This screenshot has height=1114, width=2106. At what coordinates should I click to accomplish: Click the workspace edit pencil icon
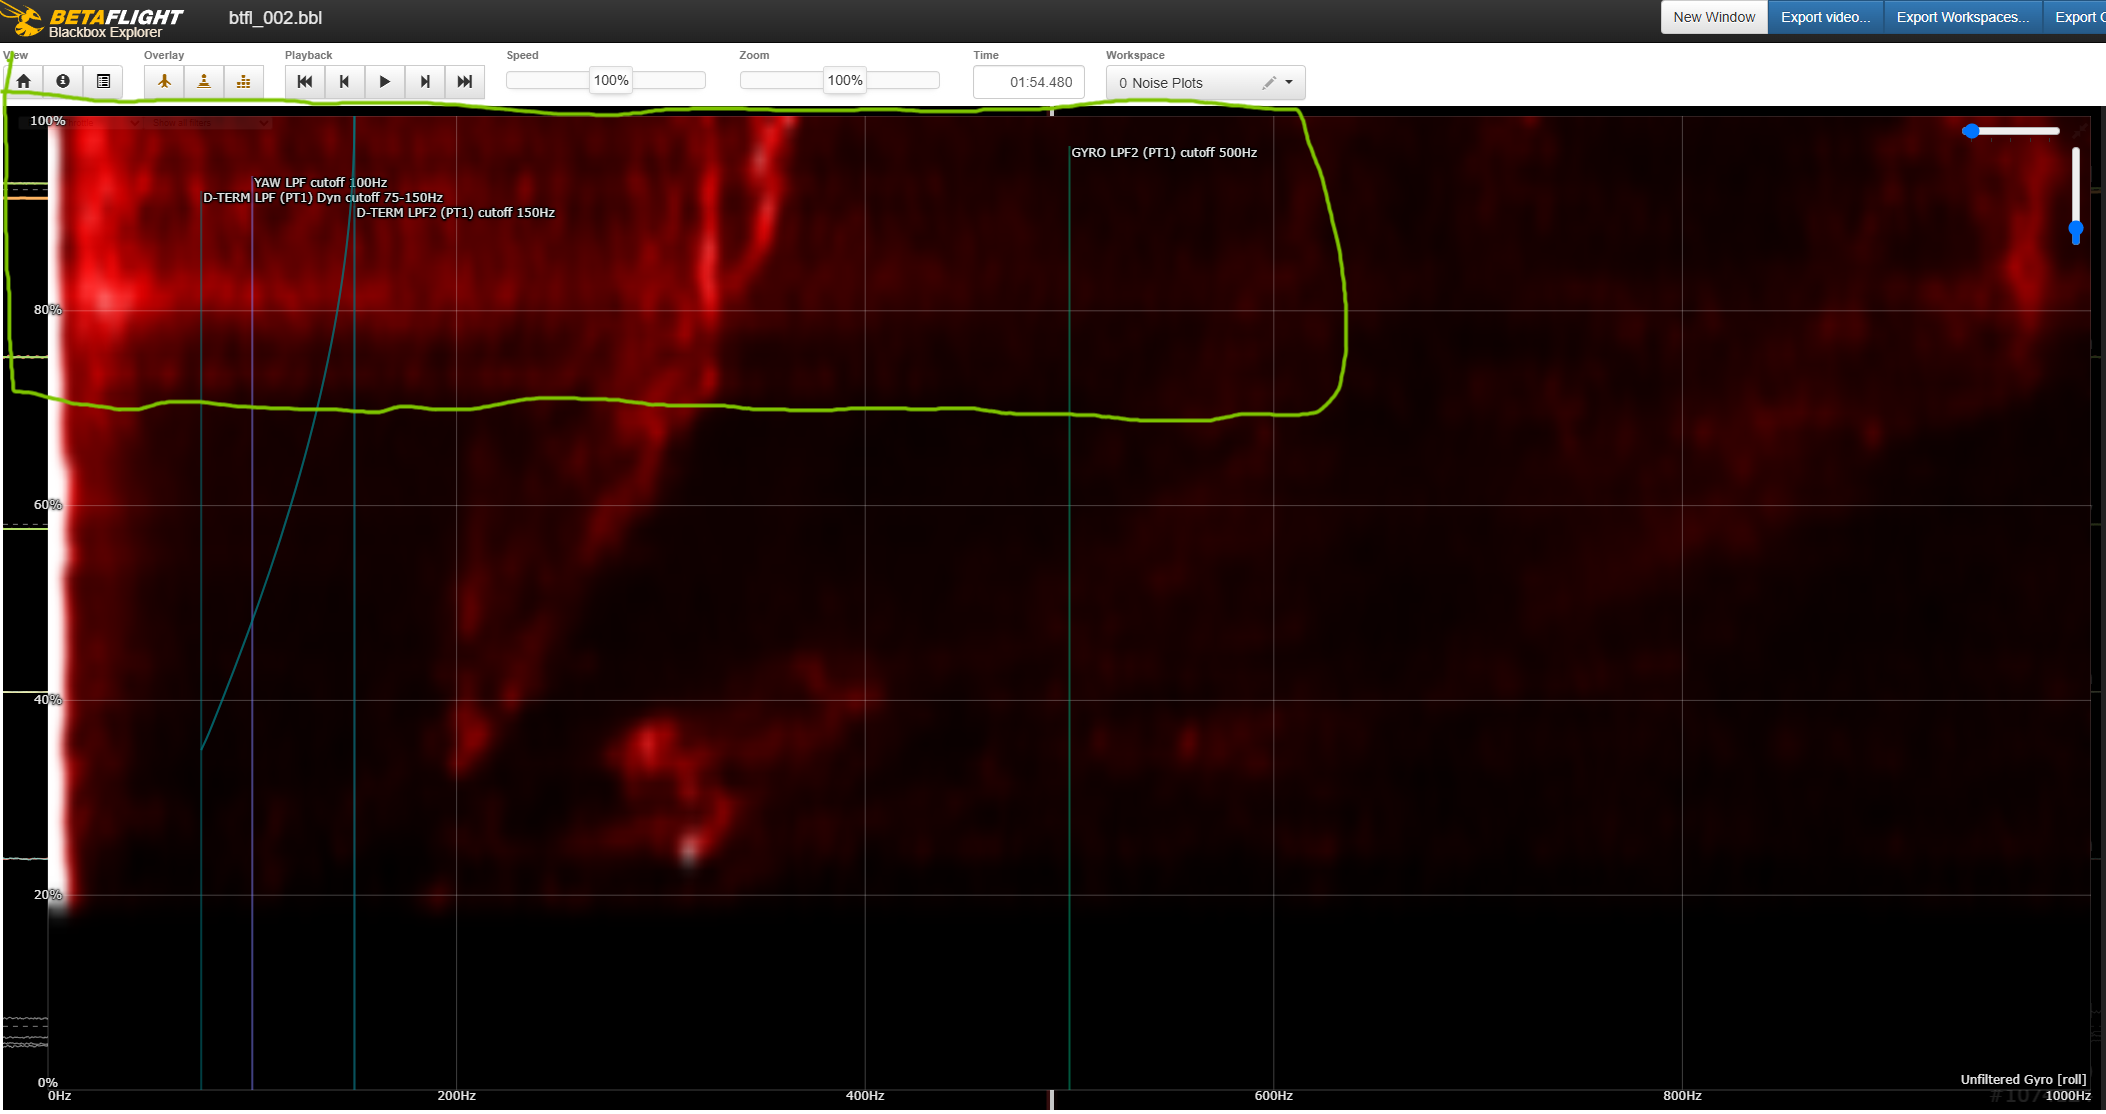(1268, 82)
